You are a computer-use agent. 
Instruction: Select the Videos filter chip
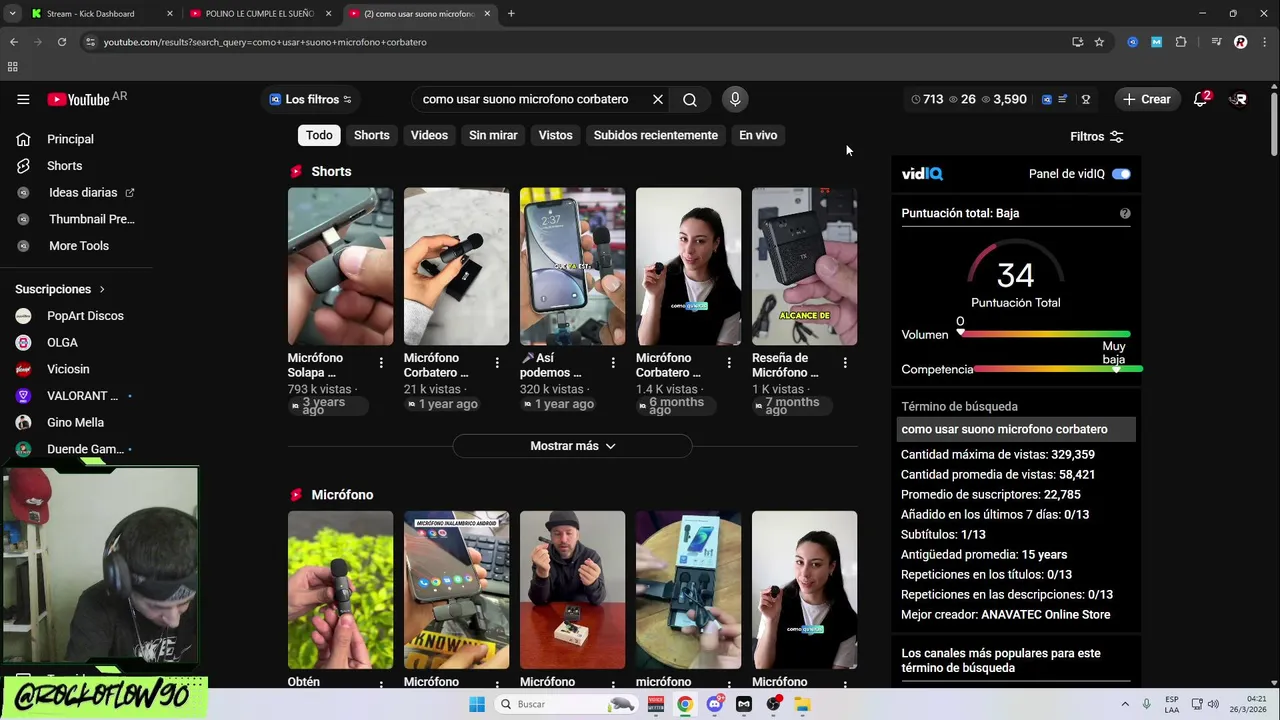(429, 135)
